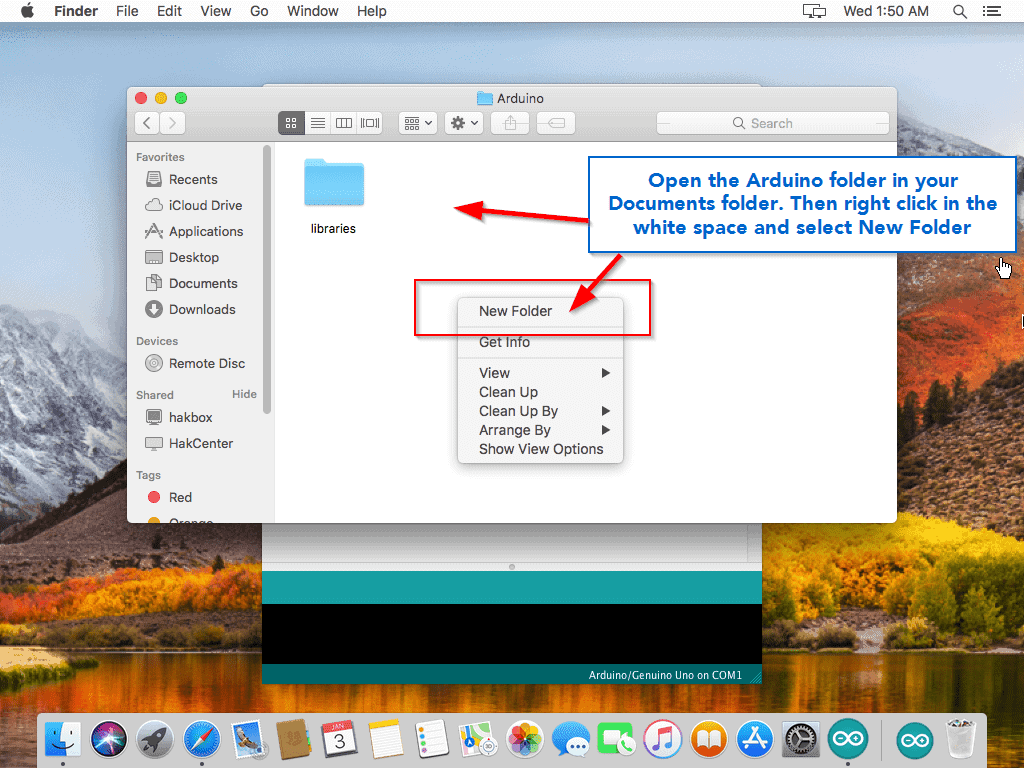Open the Edit menu
This screenshot has height=768, width=1024.
coord(169,11)
